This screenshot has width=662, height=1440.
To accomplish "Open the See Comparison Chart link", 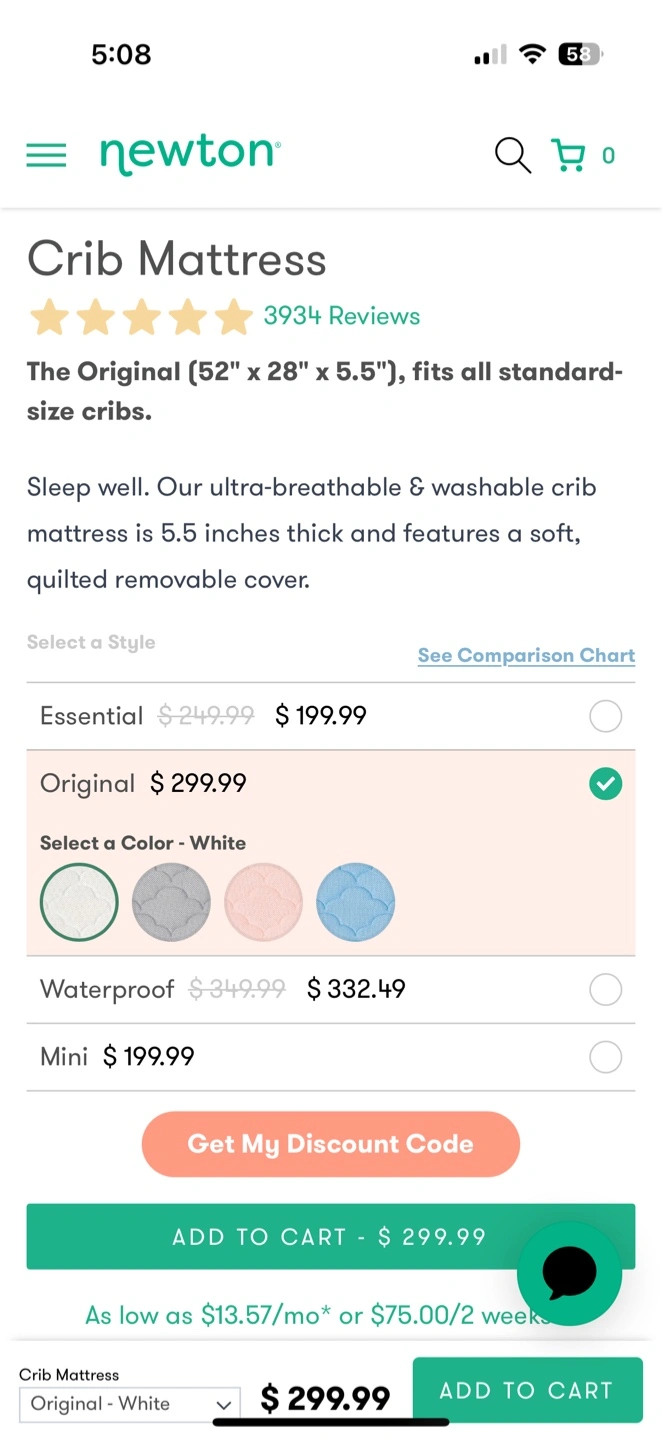I will [x=526, y=656].
